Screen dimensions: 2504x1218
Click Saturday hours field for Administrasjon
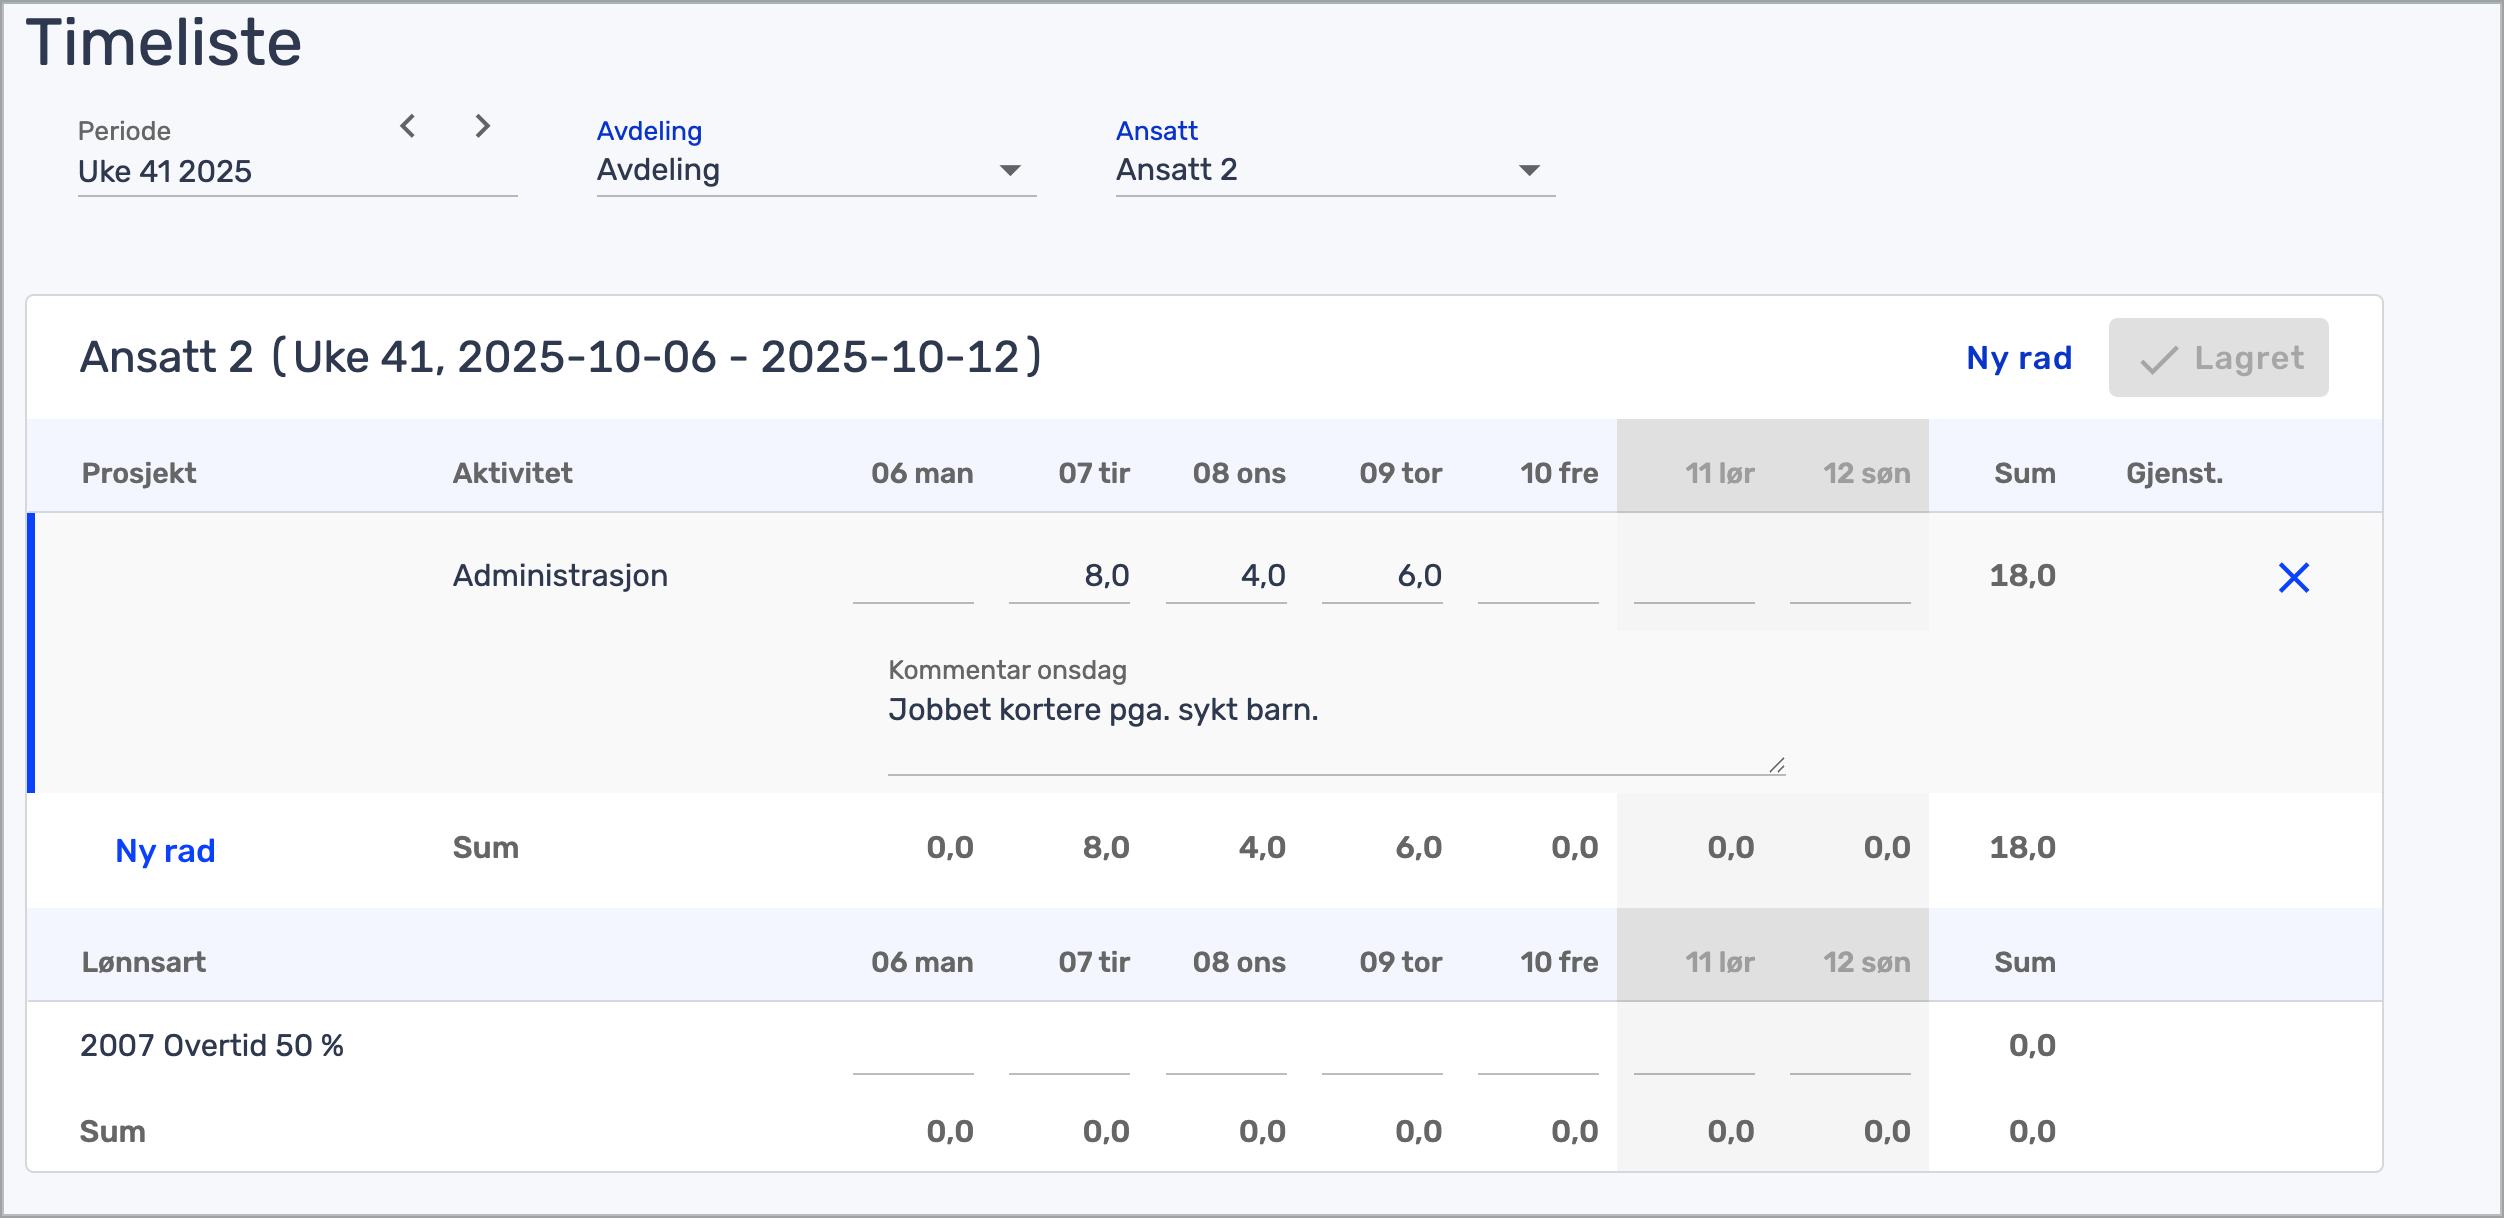(1694, 577)
